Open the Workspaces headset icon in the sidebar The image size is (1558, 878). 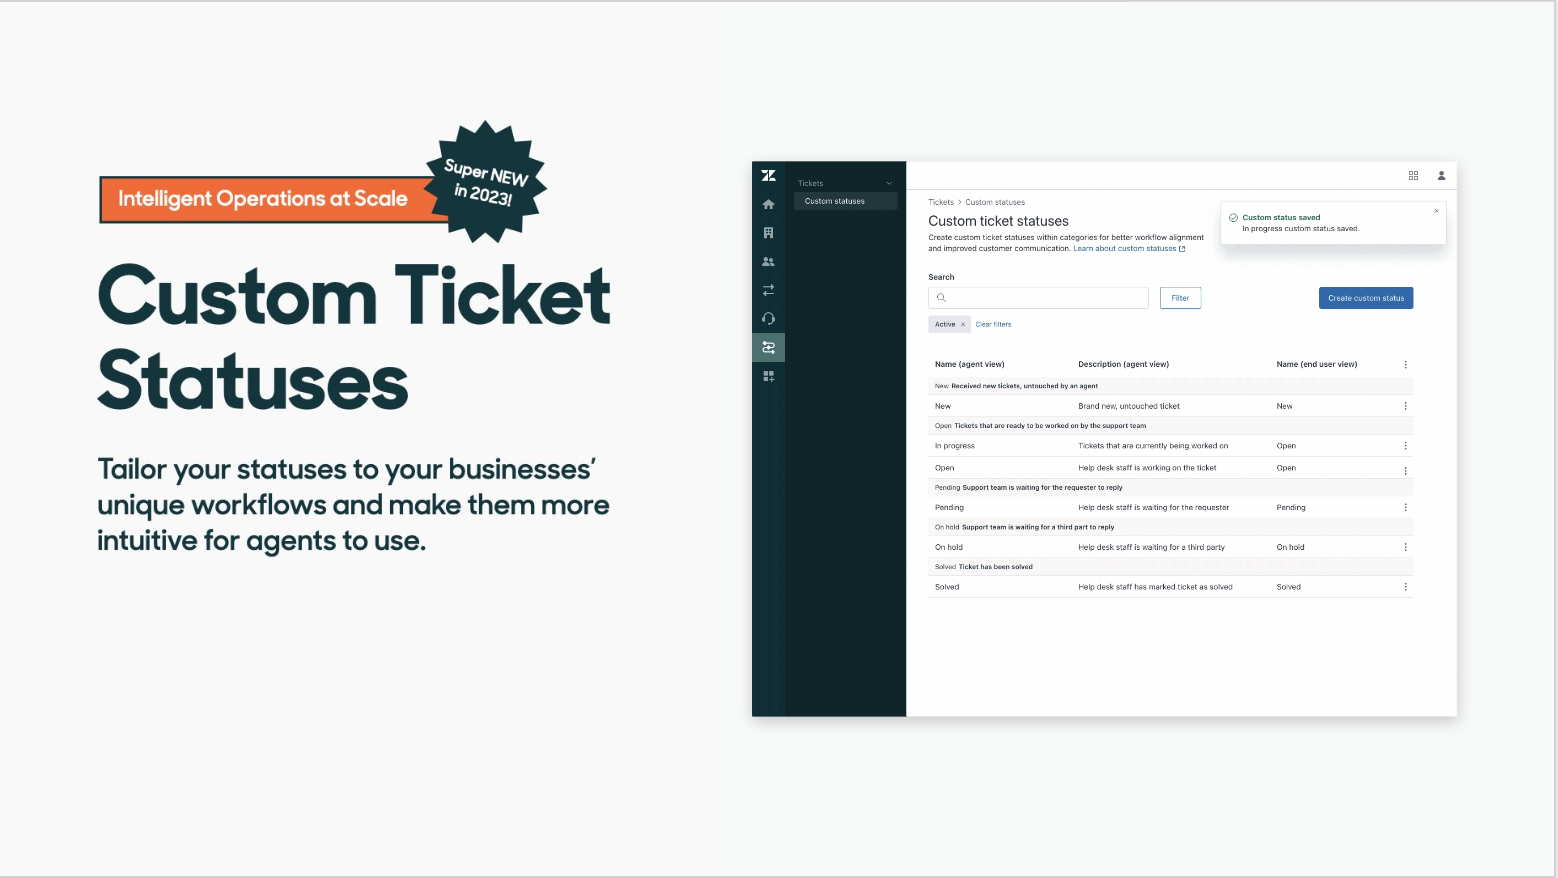(768, 319)
